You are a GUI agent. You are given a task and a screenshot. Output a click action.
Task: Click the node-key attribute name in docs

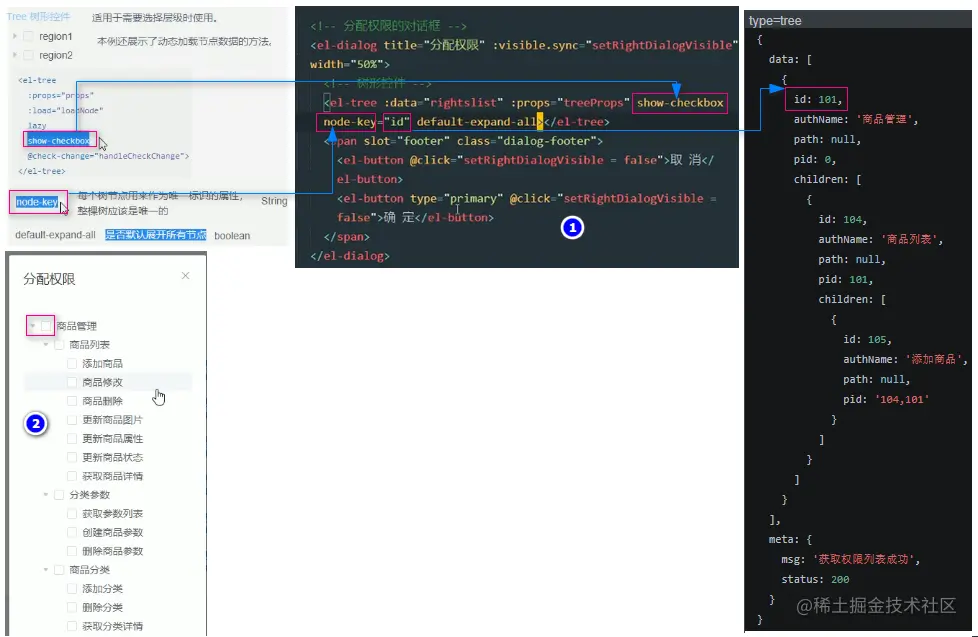(x=37, y=202)
